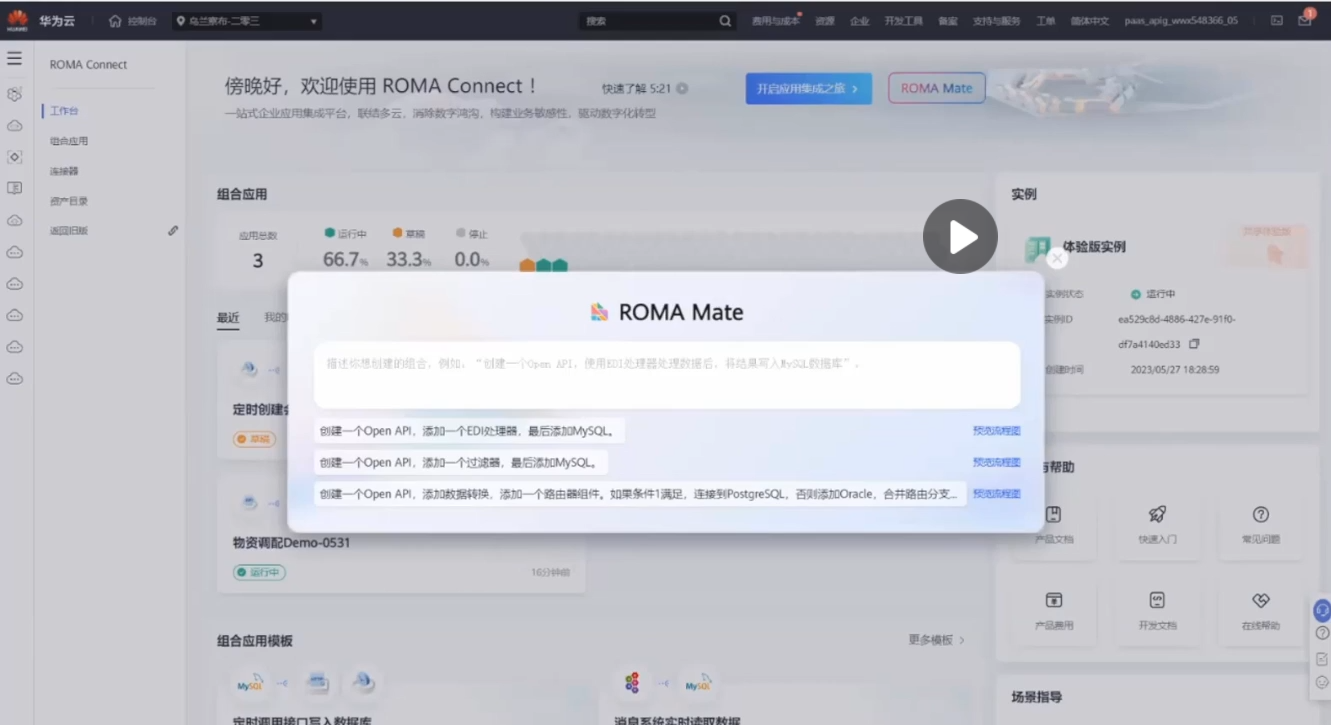Open the 支持与服务 menu

pos(996,21)
